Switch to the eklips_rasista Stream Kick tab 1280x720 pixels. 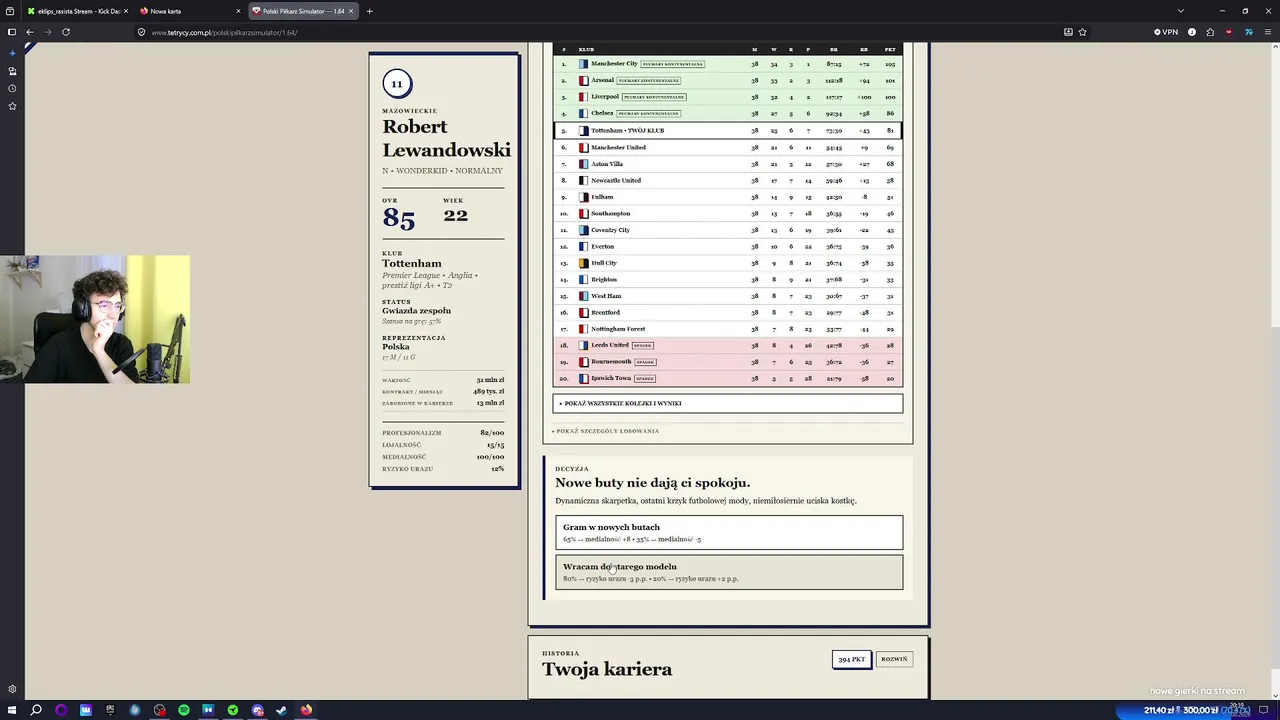pyautogui.click(x=76, y=11)
